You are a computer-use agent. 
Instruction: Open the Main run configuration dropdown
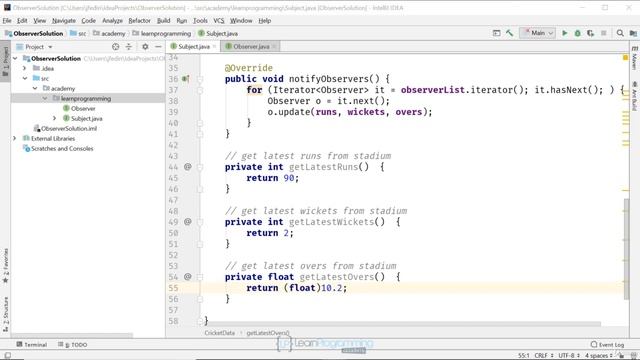pos(538,33)
